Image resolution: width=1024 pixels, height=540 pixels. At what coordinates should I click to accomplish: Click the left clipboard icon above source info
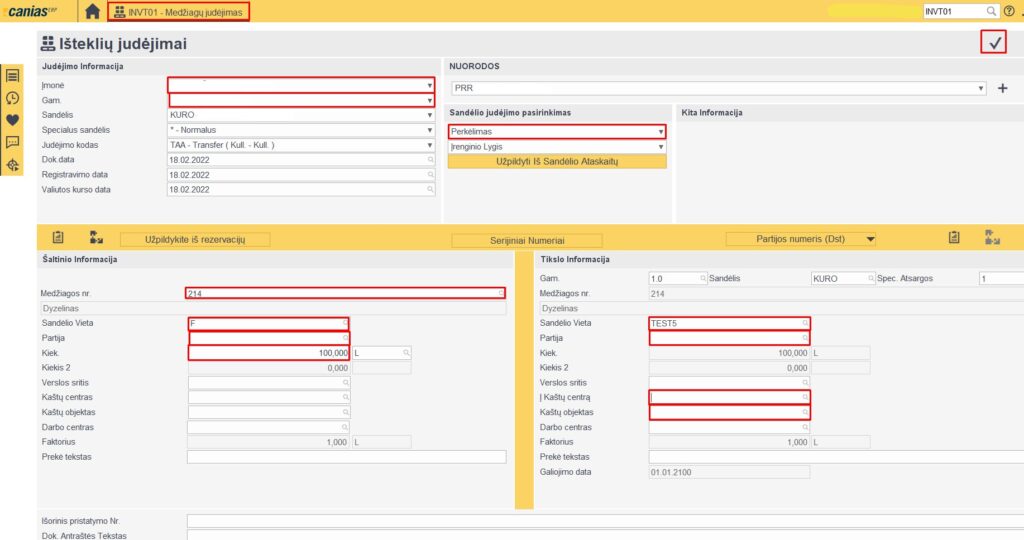coord(58,238)
